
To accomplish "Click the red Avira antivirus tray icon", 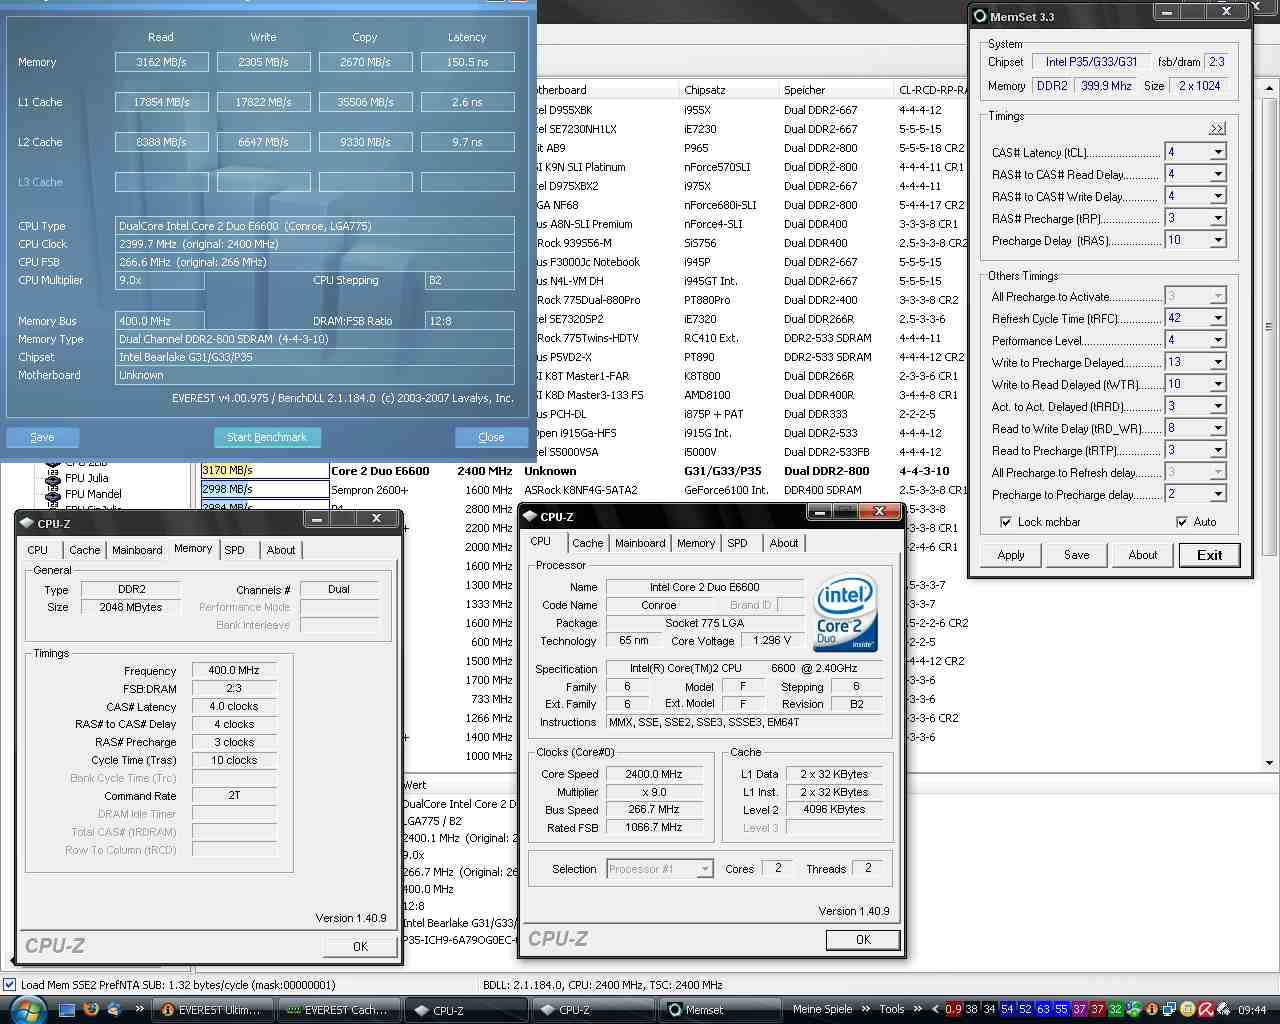I will click(x=1205, y=1009).
